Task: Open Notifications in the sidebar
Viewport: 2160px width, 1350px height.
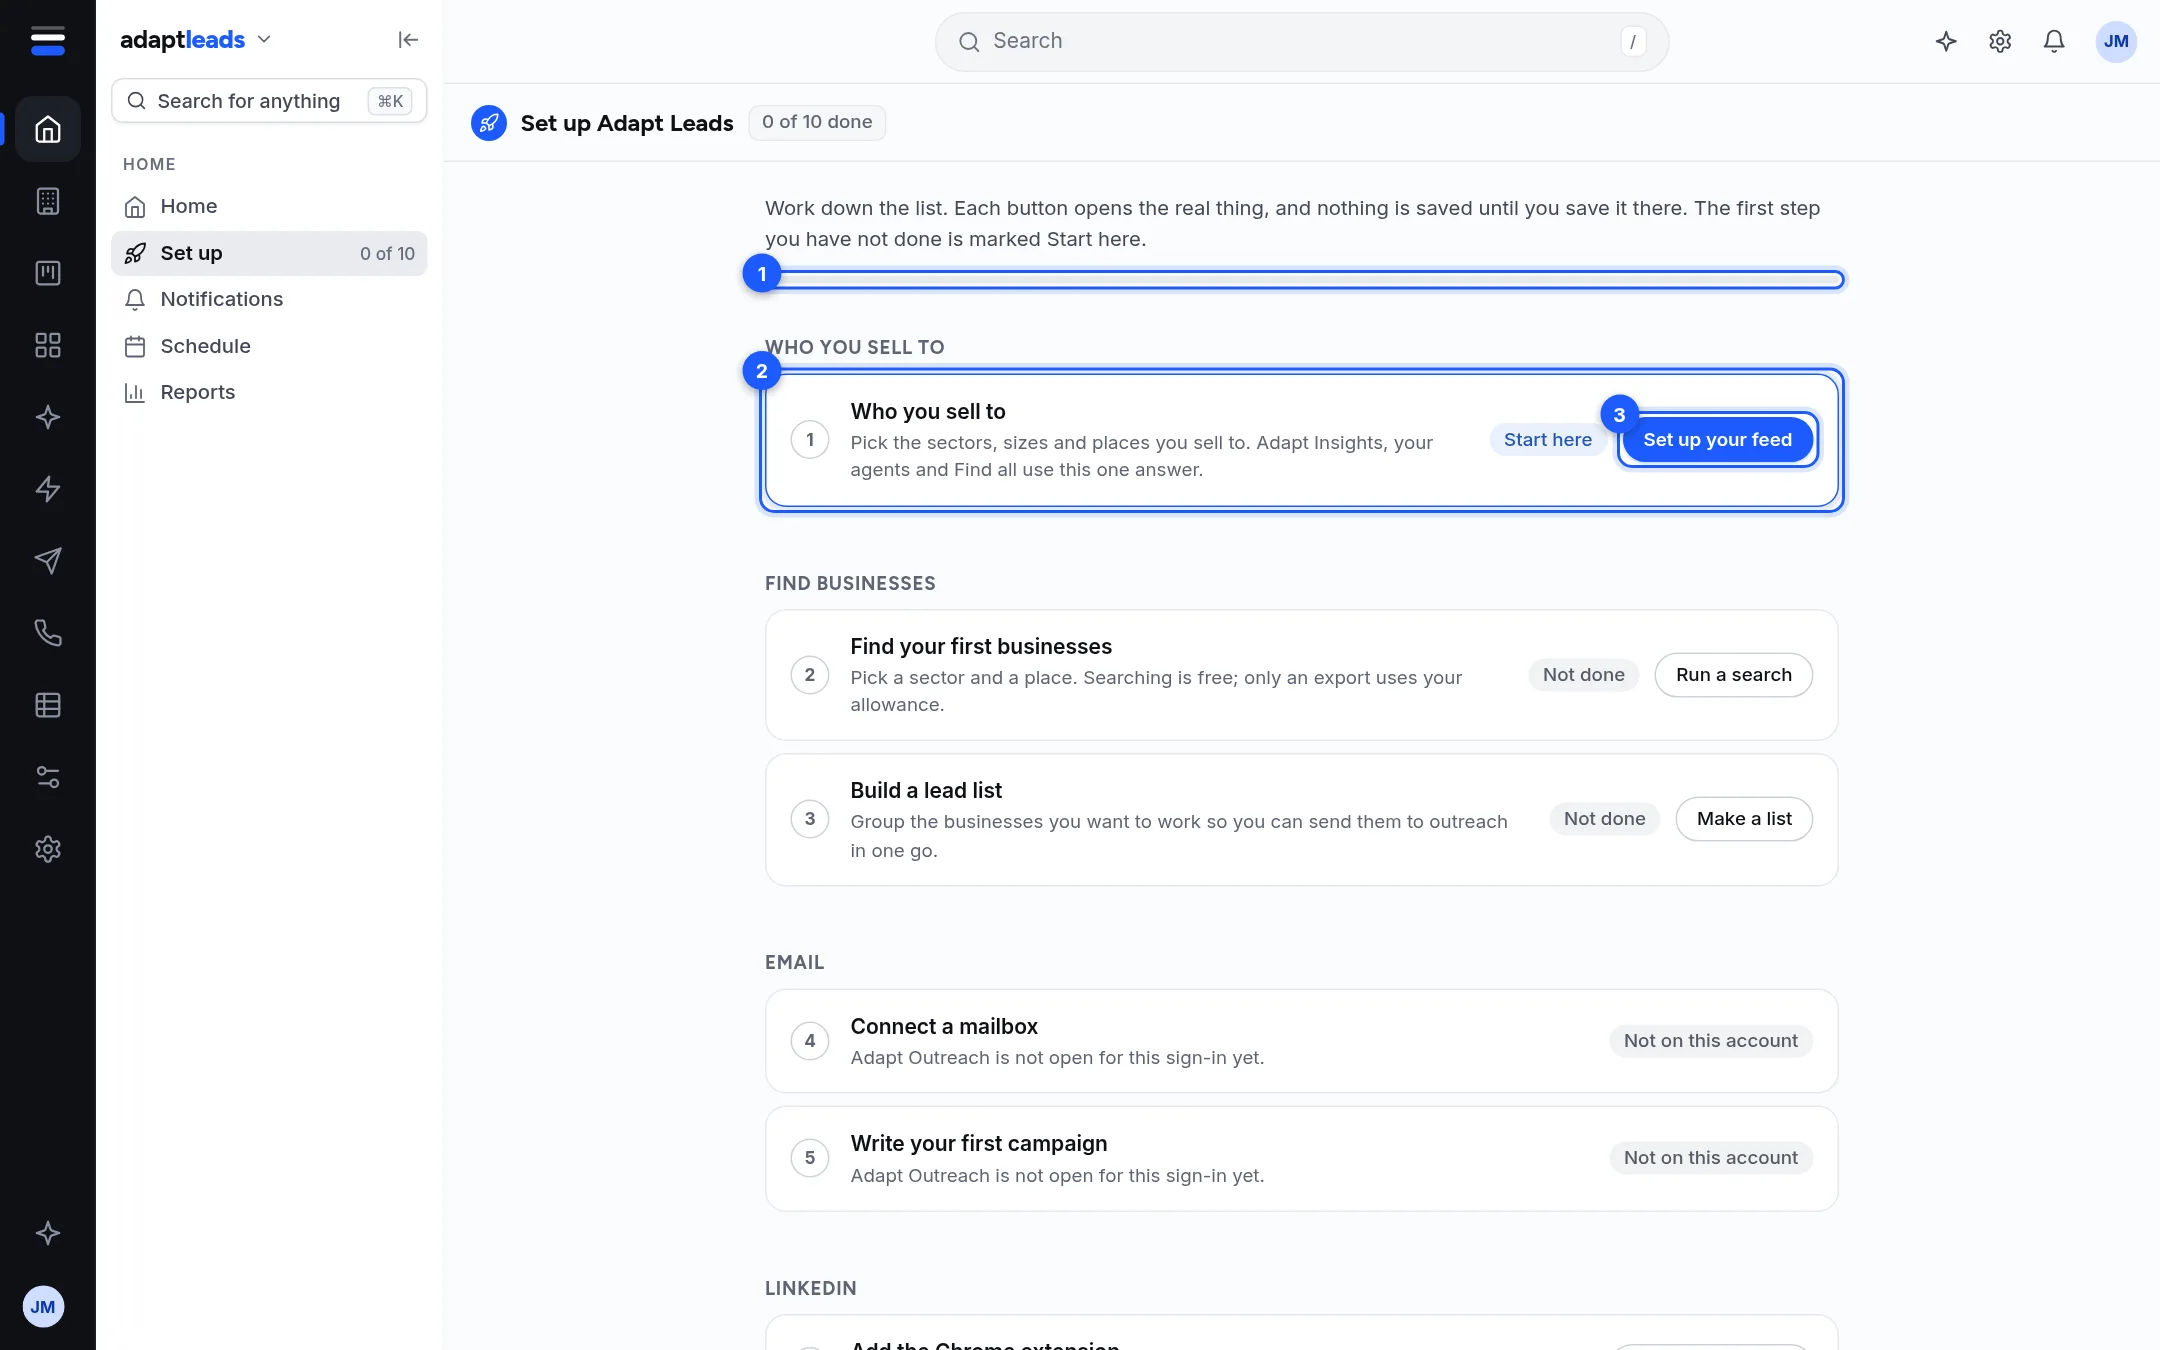Action: coord(269,299)
